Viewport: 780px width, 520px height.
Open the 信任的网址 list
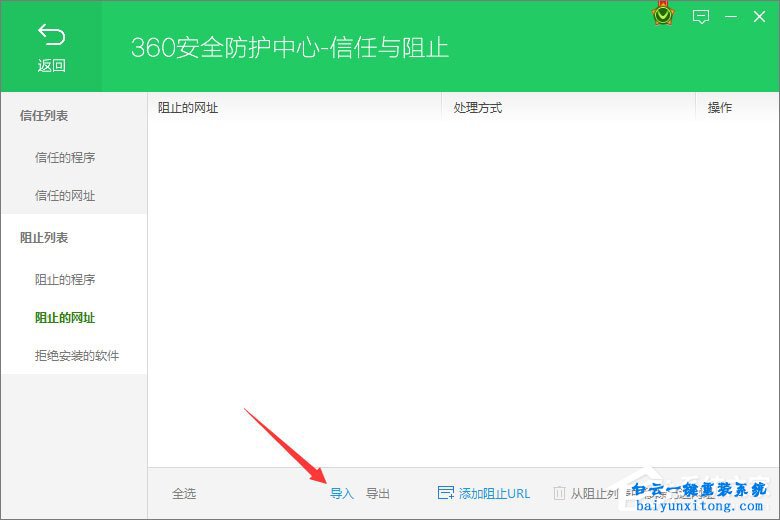point(65,196)
